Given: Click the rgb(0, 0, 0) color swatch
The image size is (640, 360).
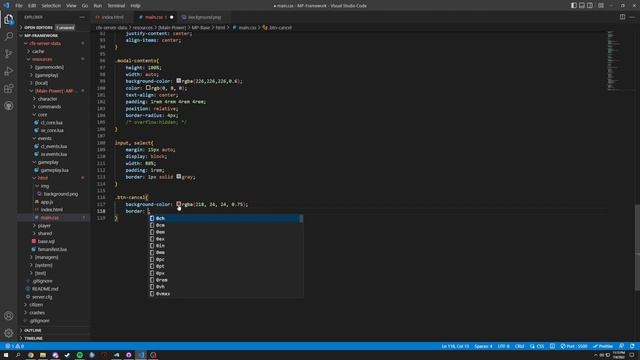Looking at the screenshot, I should coord(148,88).
